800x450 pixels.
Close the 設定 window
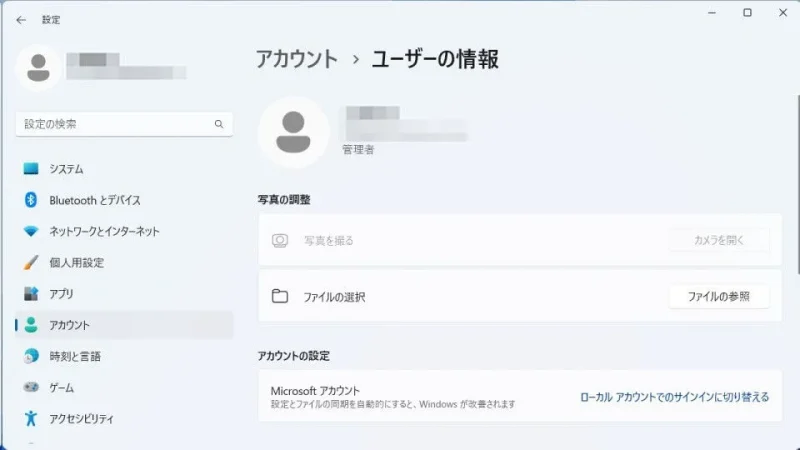tap(783, 13)
